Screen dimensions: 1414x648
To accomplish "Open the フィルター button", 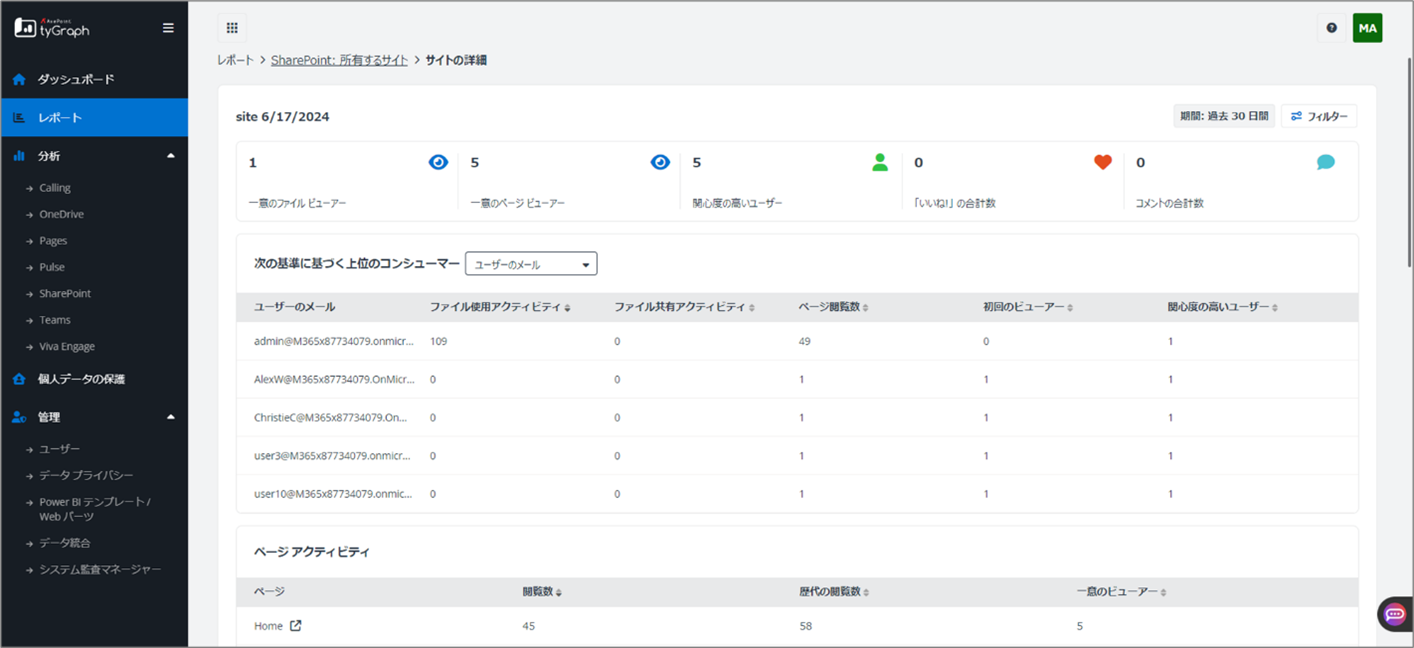I will pos(1319,116).
